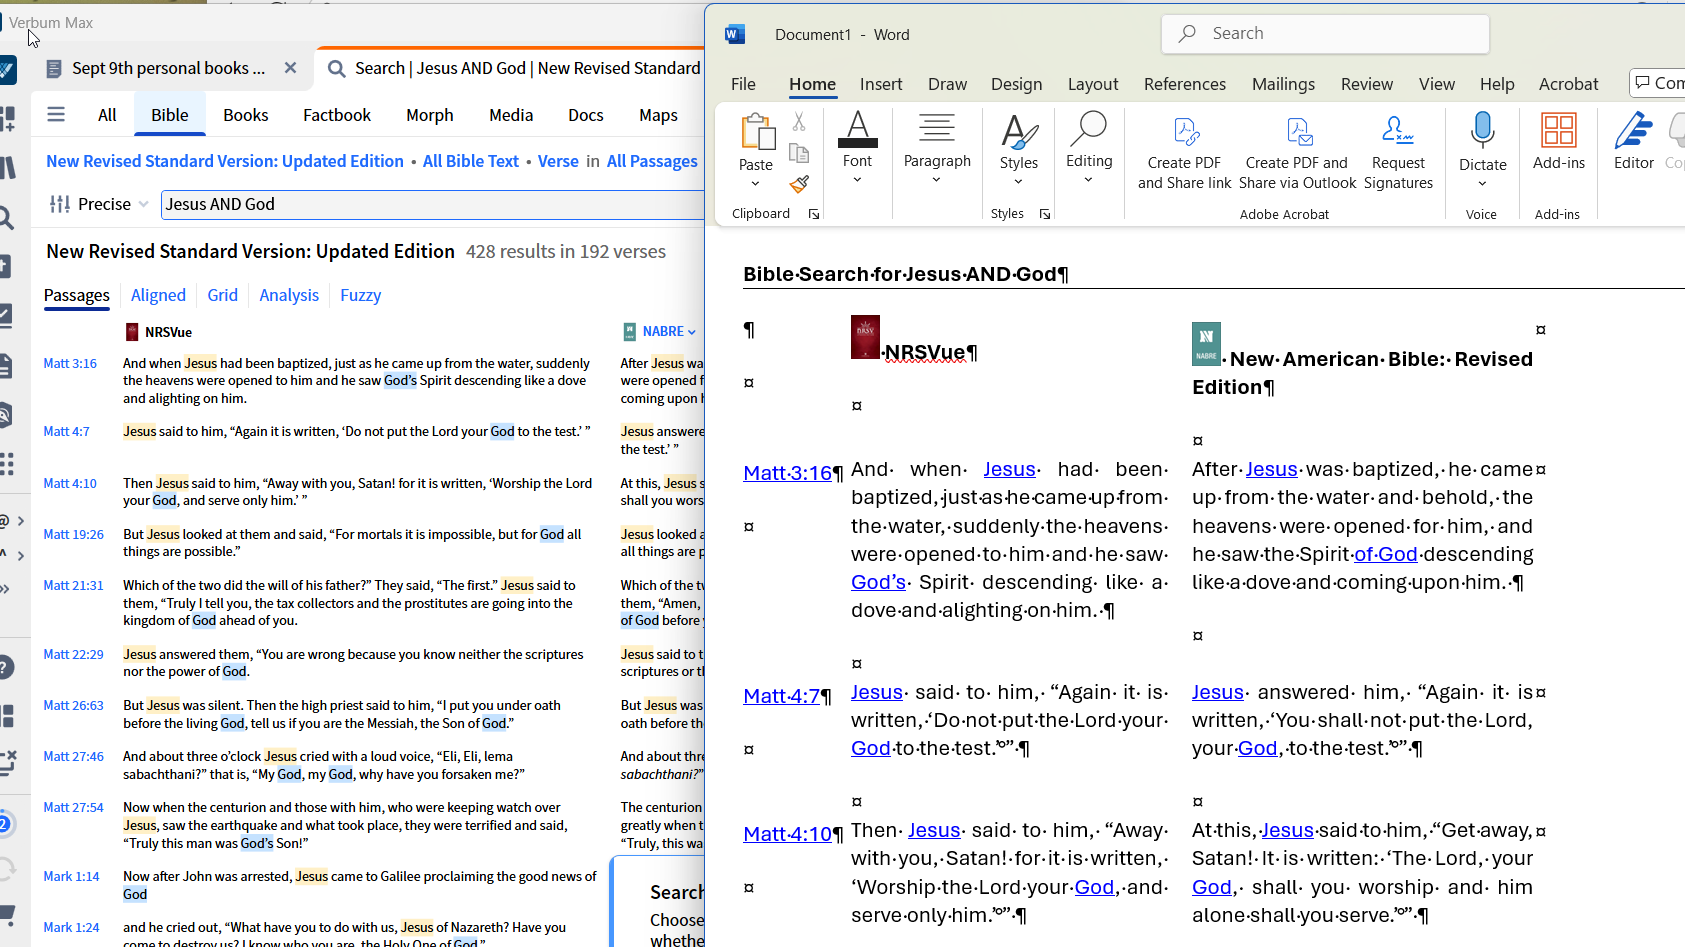Click the Jesus AND God search query field

(x=432, y=204)
